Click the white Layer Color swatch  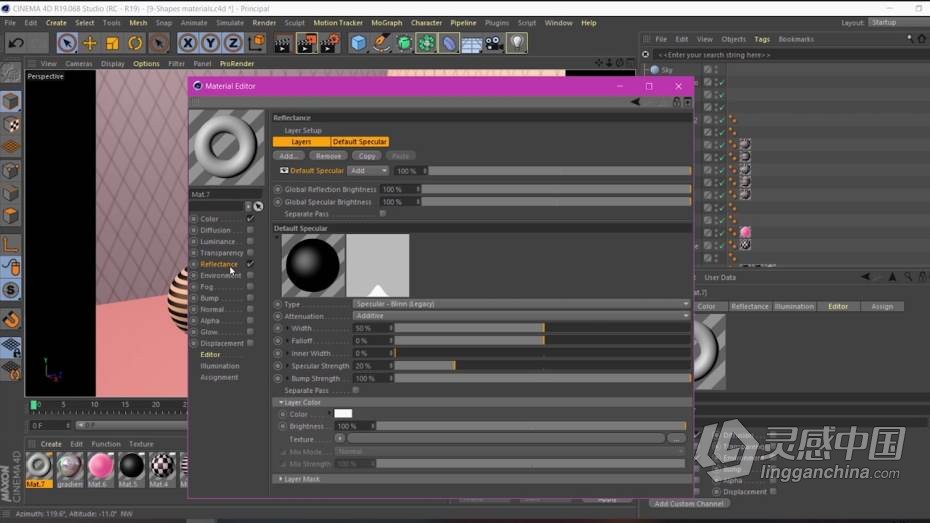point(343,414)
